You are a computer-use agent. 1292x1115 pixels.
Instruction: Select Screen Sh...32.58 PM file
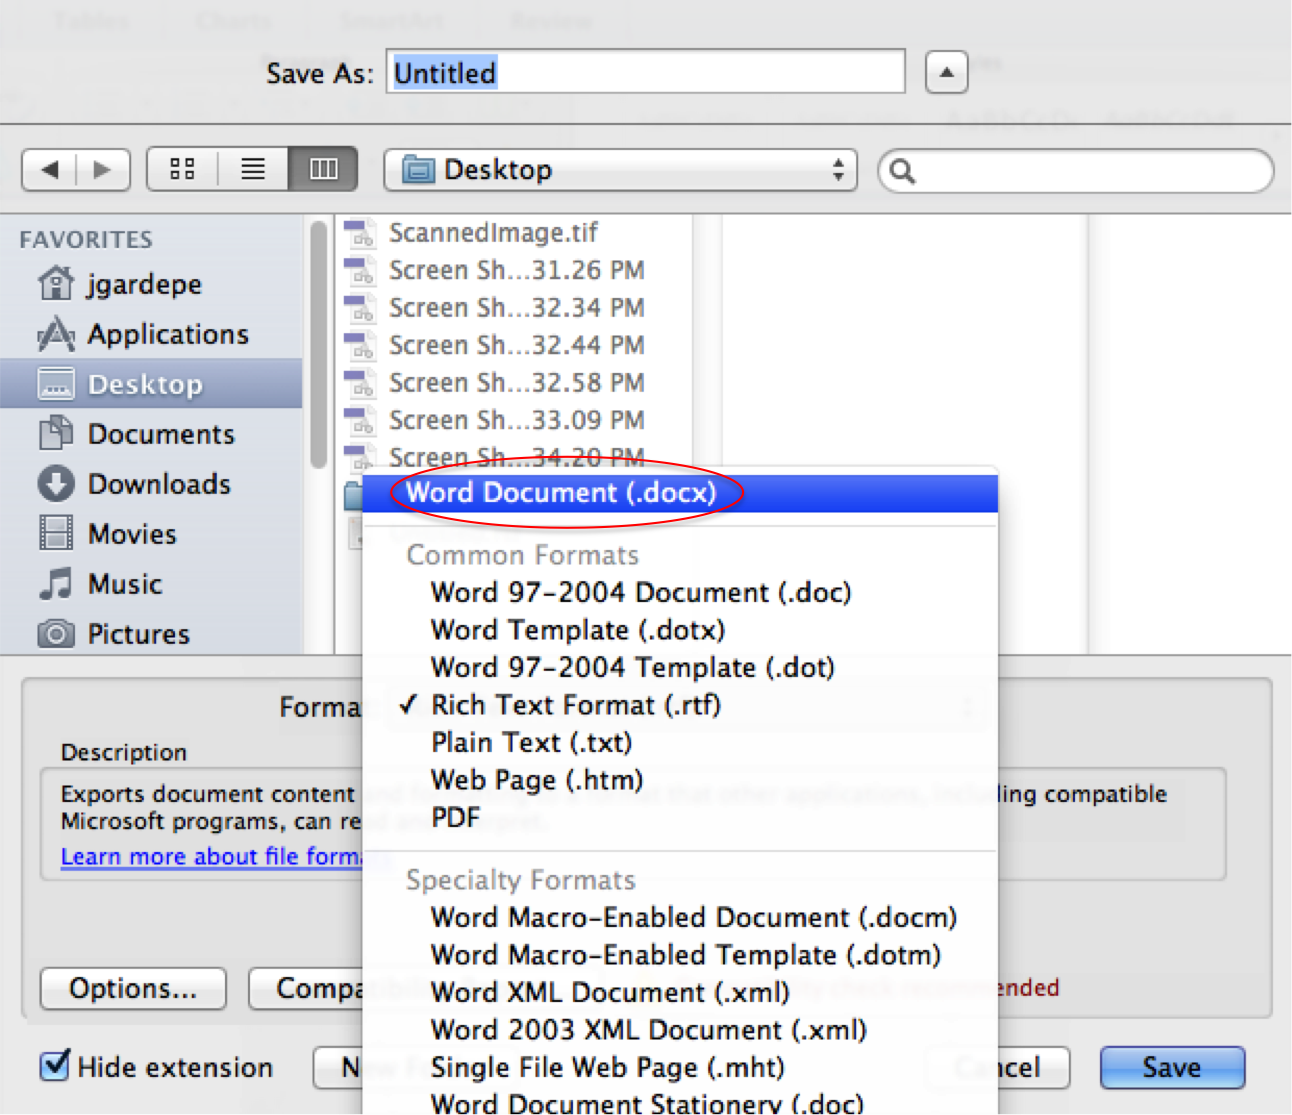[x=514, y=383]
